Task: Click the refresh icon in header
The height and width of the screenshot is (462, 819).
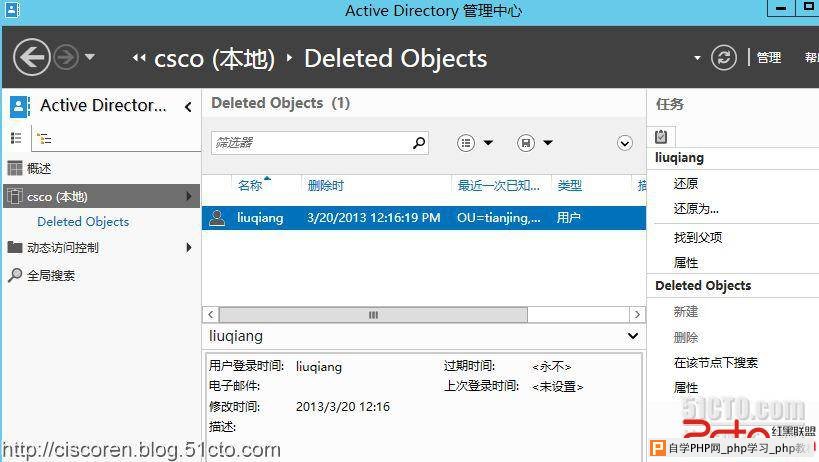Action: click(x=724, y=57)
